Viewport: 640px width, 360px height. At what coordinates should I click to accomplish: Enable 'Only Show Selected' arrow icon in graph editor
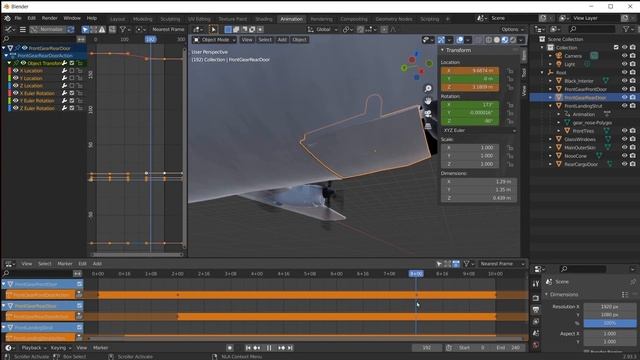point(85,29)
